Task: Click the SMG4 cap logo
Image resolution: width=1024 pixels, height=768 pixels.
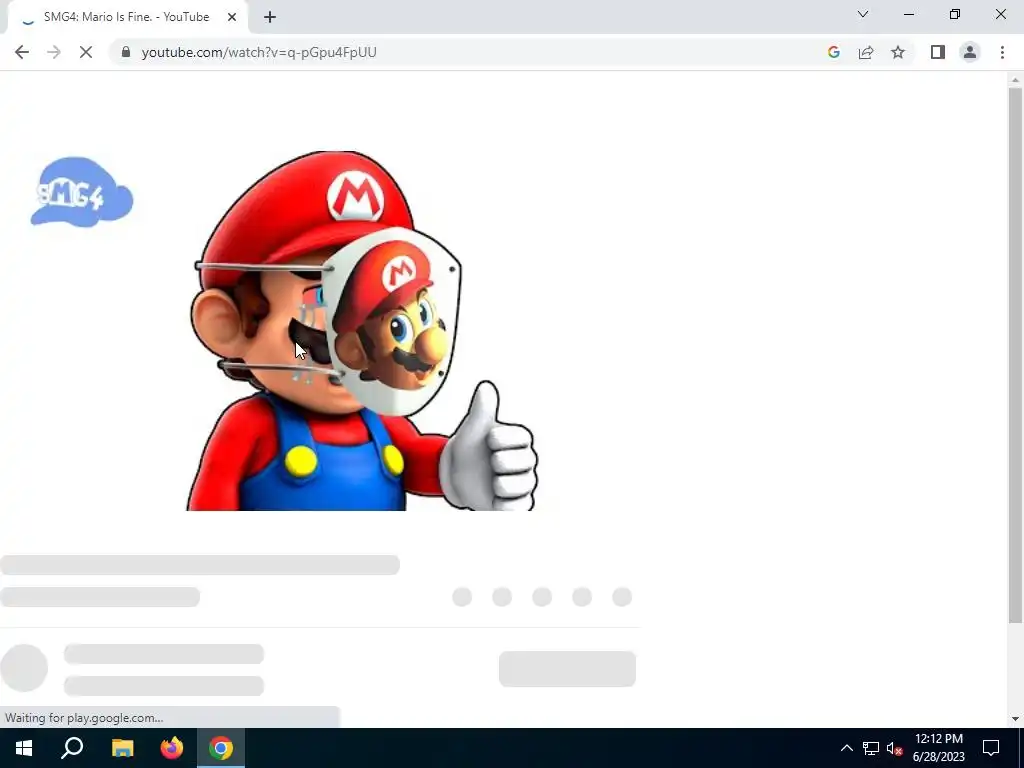Action: tap(82, 192)
